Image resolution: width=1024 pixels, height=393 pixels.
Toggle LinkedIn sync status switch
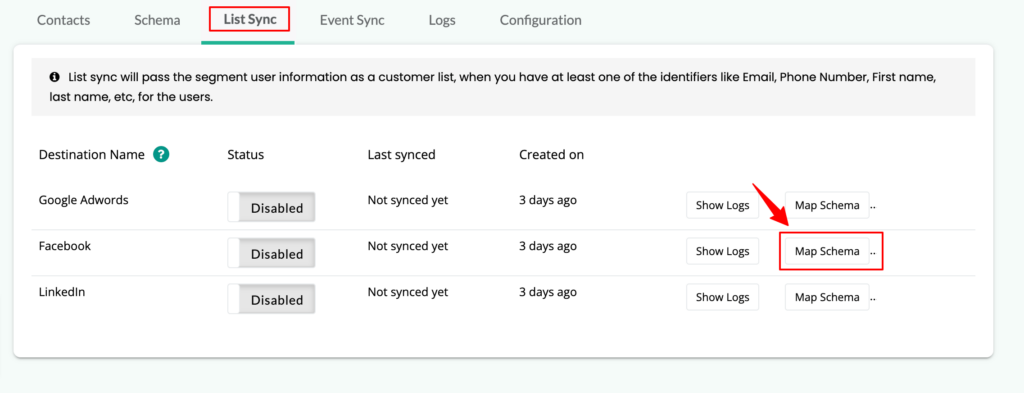point(271,300)
